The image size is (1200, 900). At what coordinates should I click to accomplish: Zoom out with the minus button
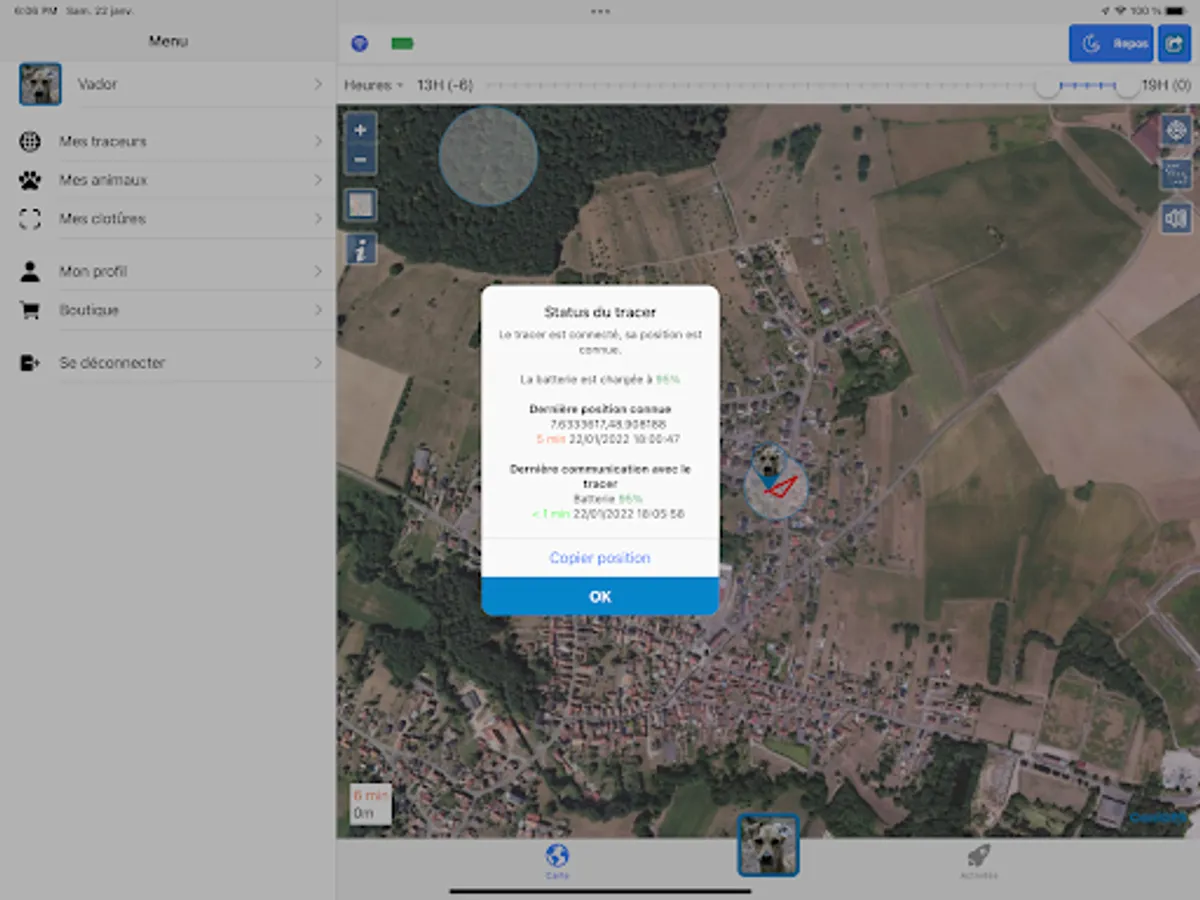[x=361, y=158]
